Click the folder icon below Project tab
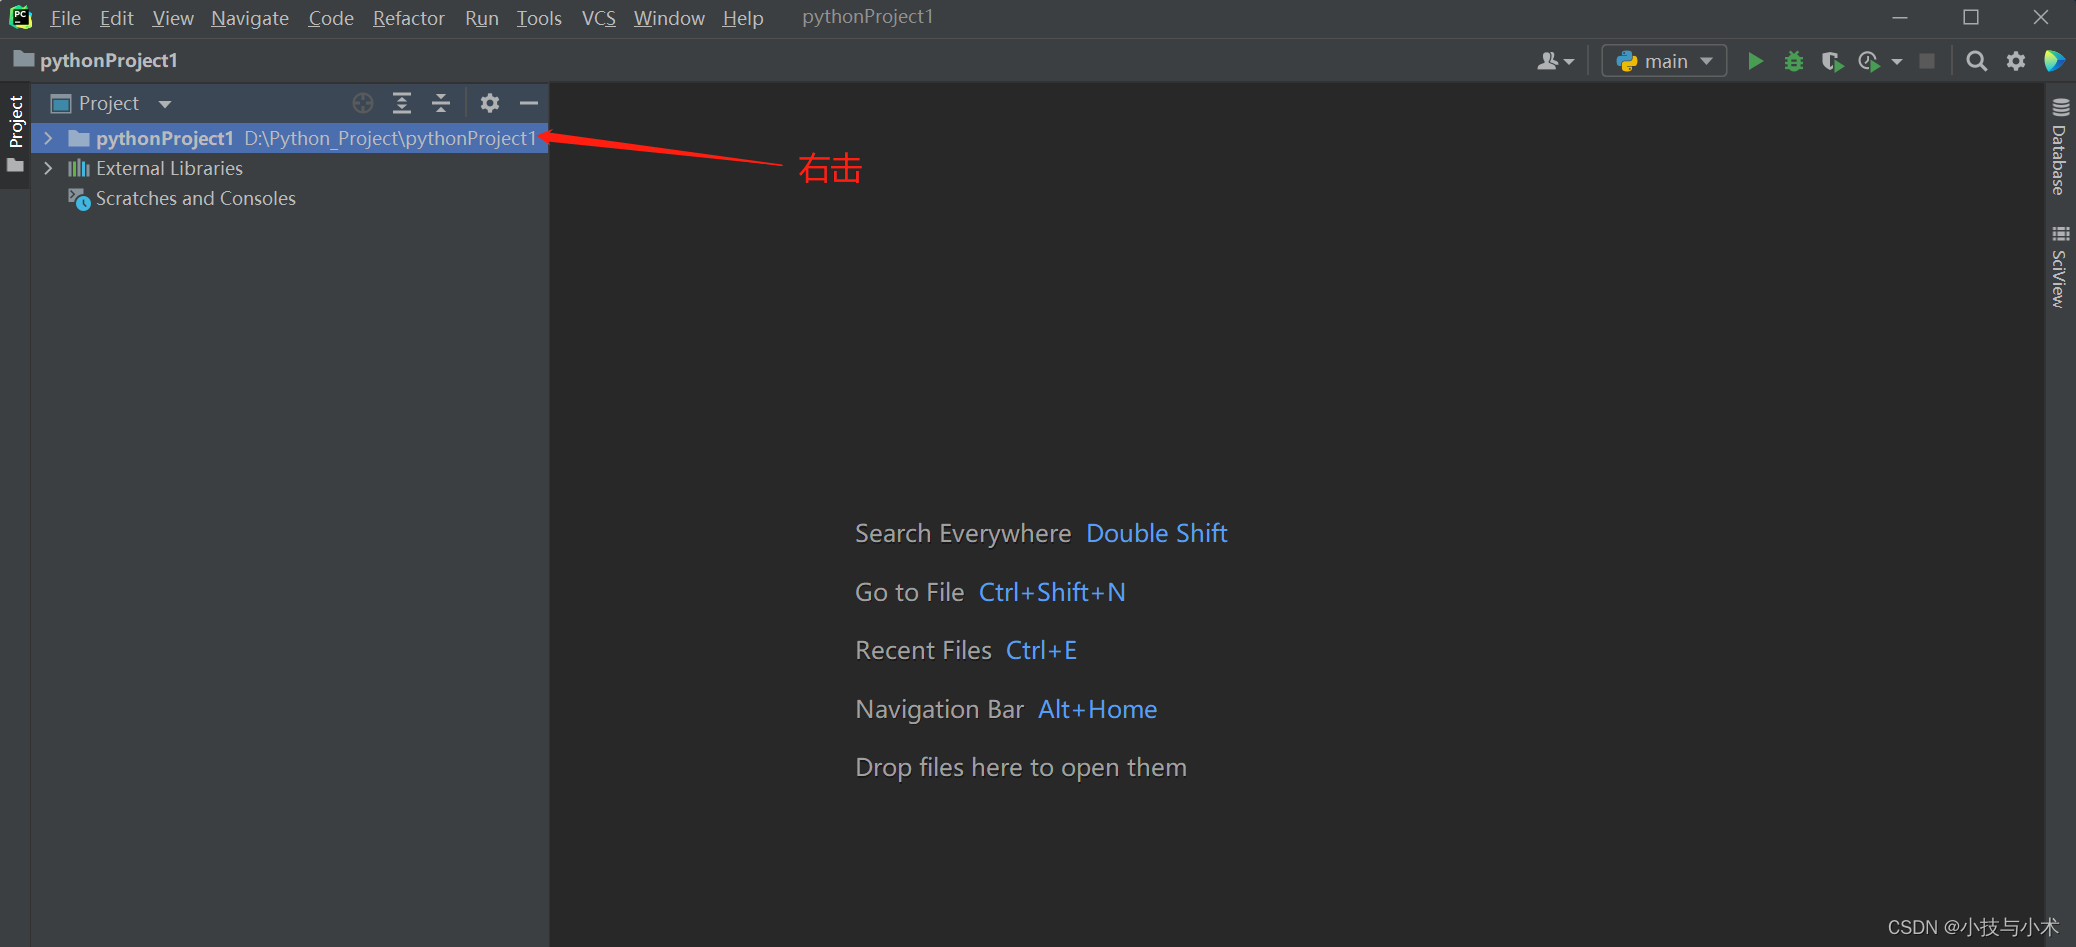2076x947 pixels. [15, 166]
